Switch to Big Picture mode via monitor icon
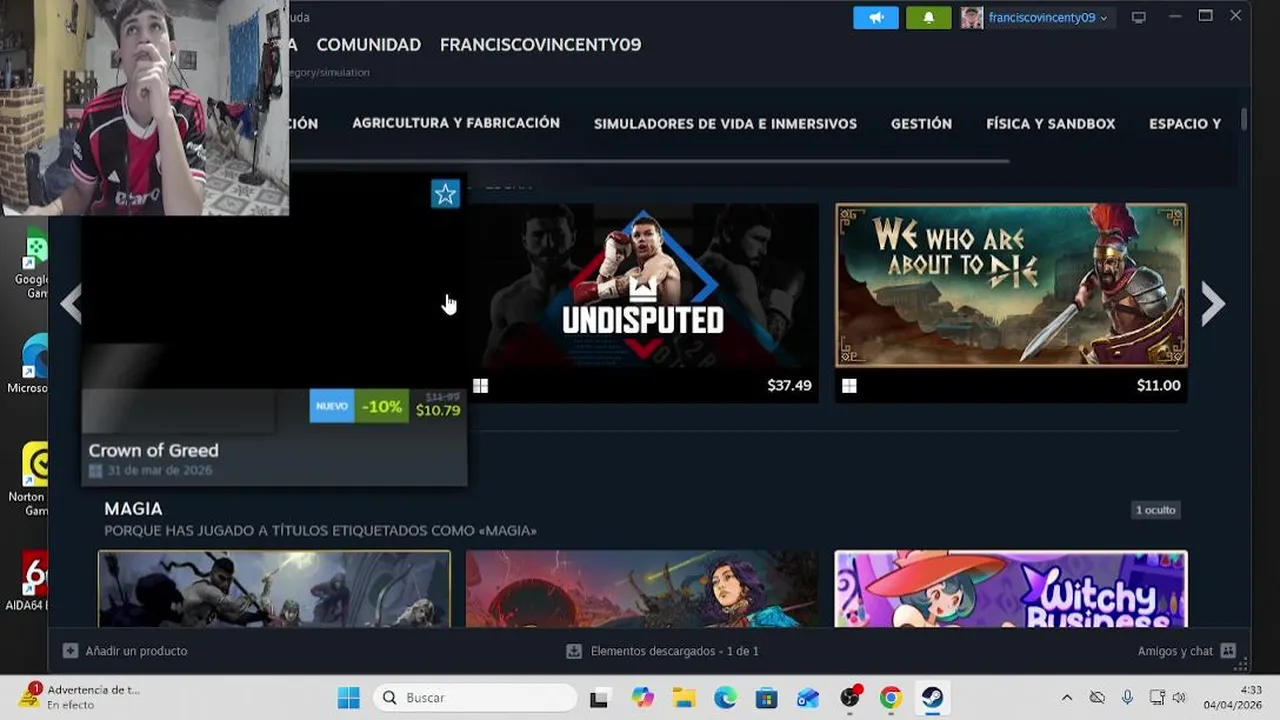1280x720 pixels. [1138, 18]
